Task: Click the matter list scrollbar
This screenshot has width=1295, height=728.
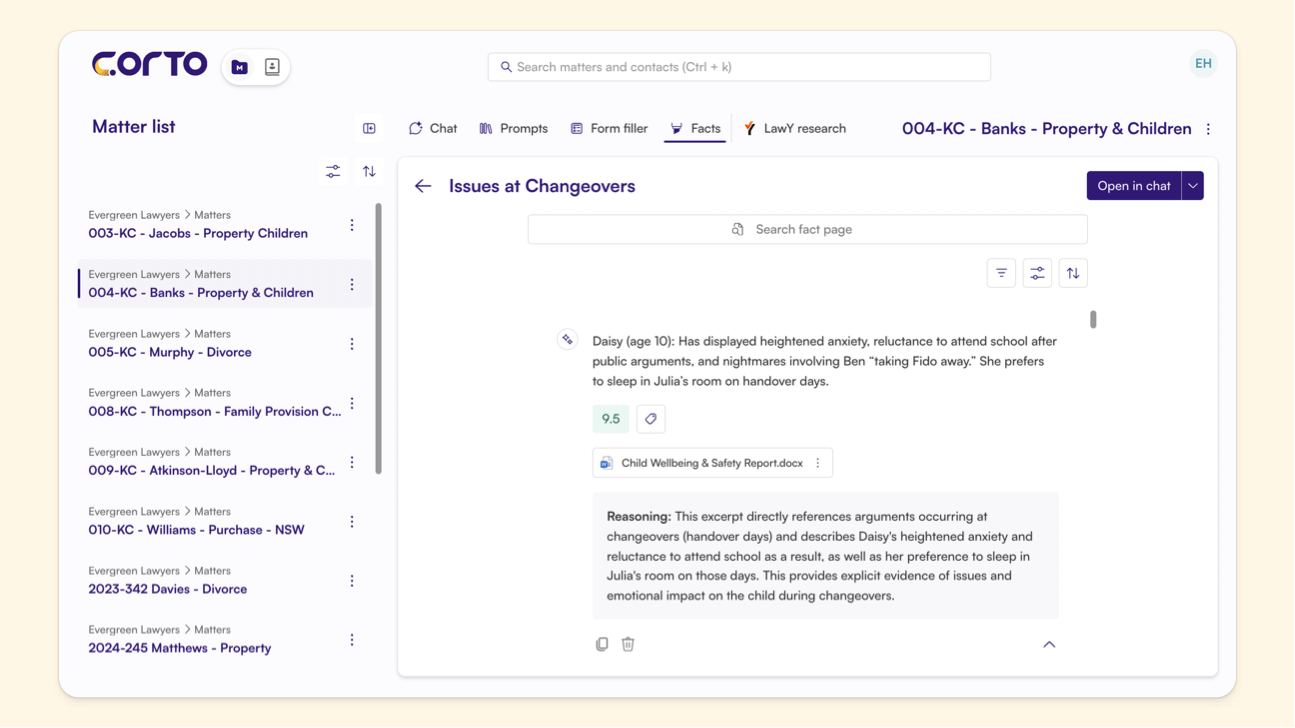Action: [x=378, y=339]
